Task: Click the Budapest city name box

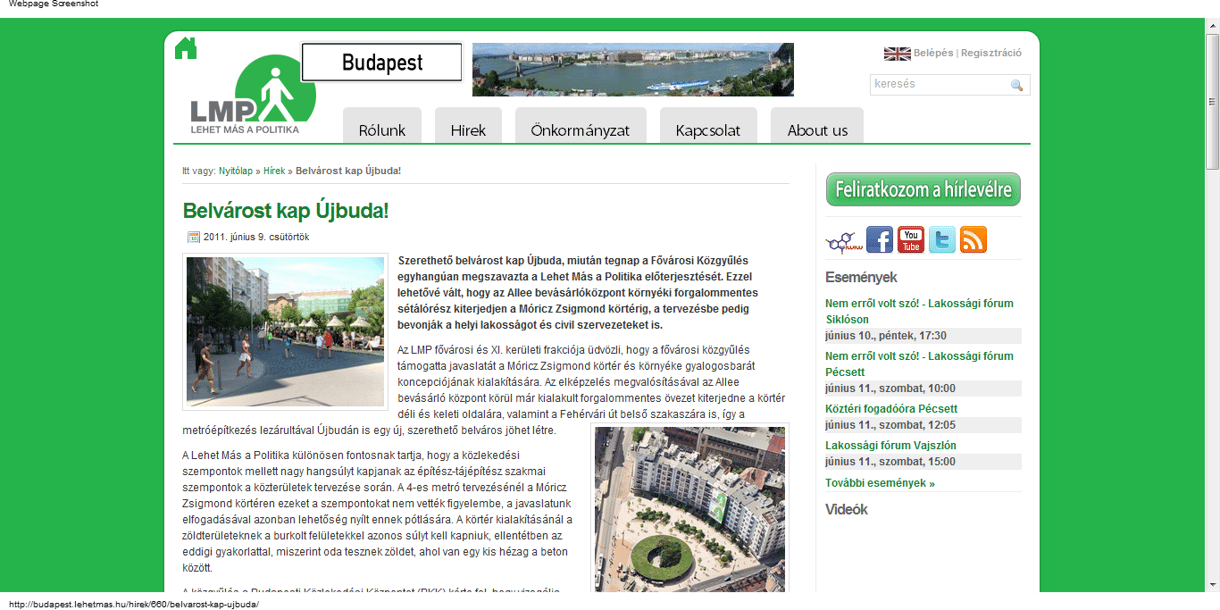Action: (382, 62)
